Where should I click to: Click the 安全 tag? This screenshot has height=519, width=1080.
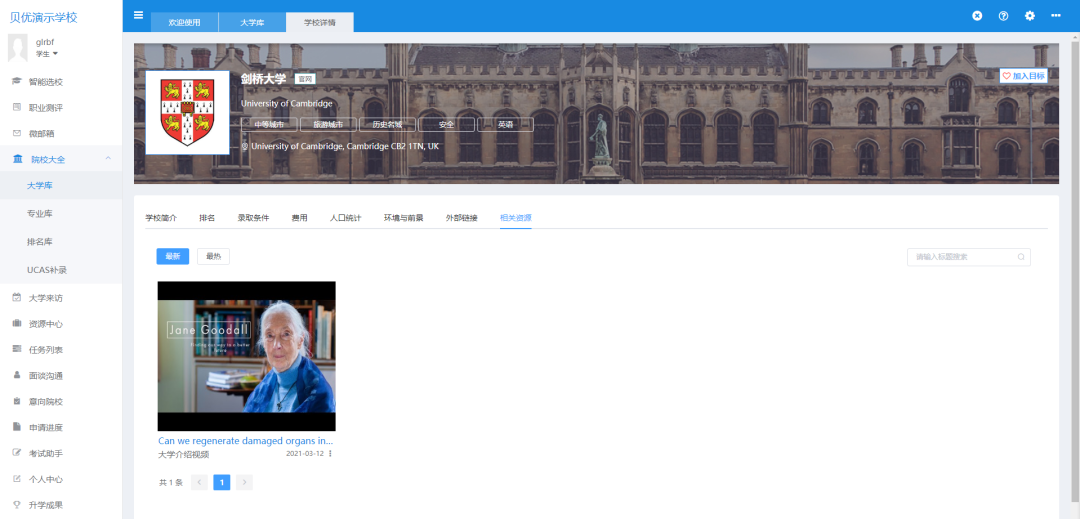click(446, 125)
